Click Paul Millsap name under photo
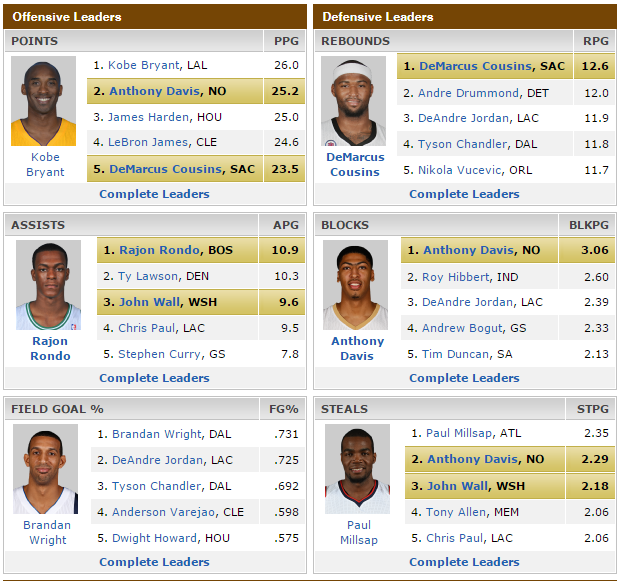 pos(359,533)
